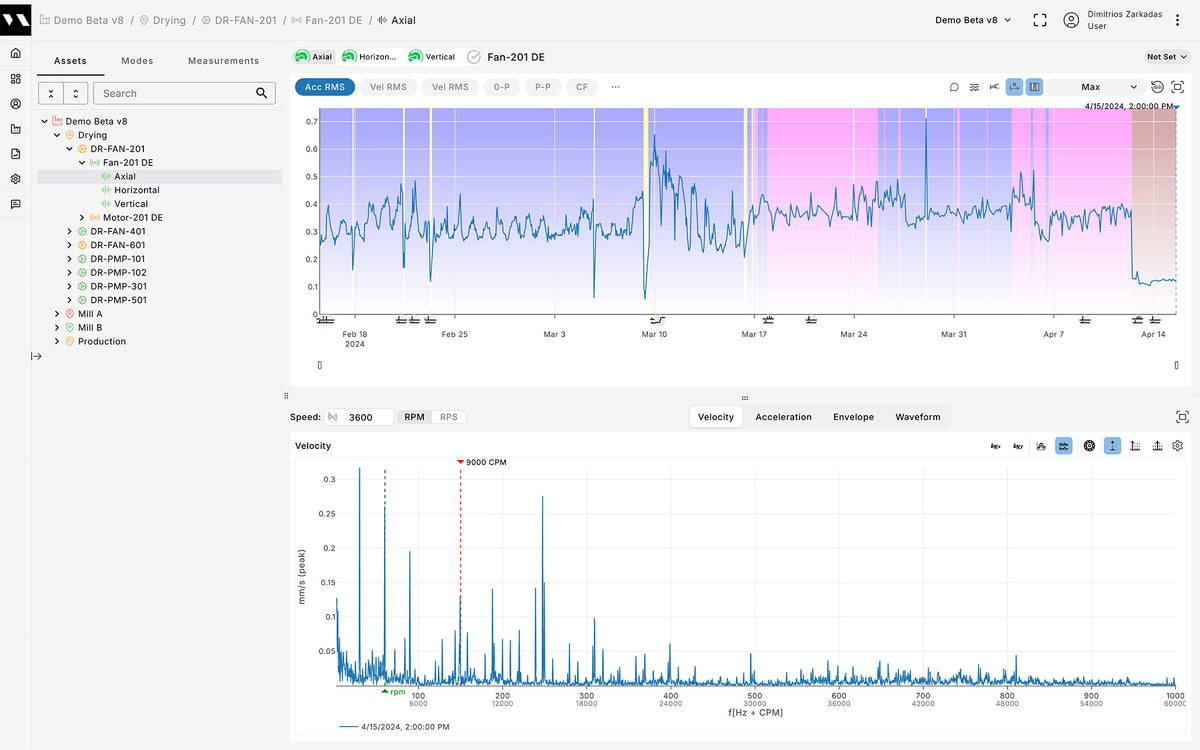Switch to the Envelope spectrum tab
The height and width of the screenshot is (750, 1200).
(853, 417)
